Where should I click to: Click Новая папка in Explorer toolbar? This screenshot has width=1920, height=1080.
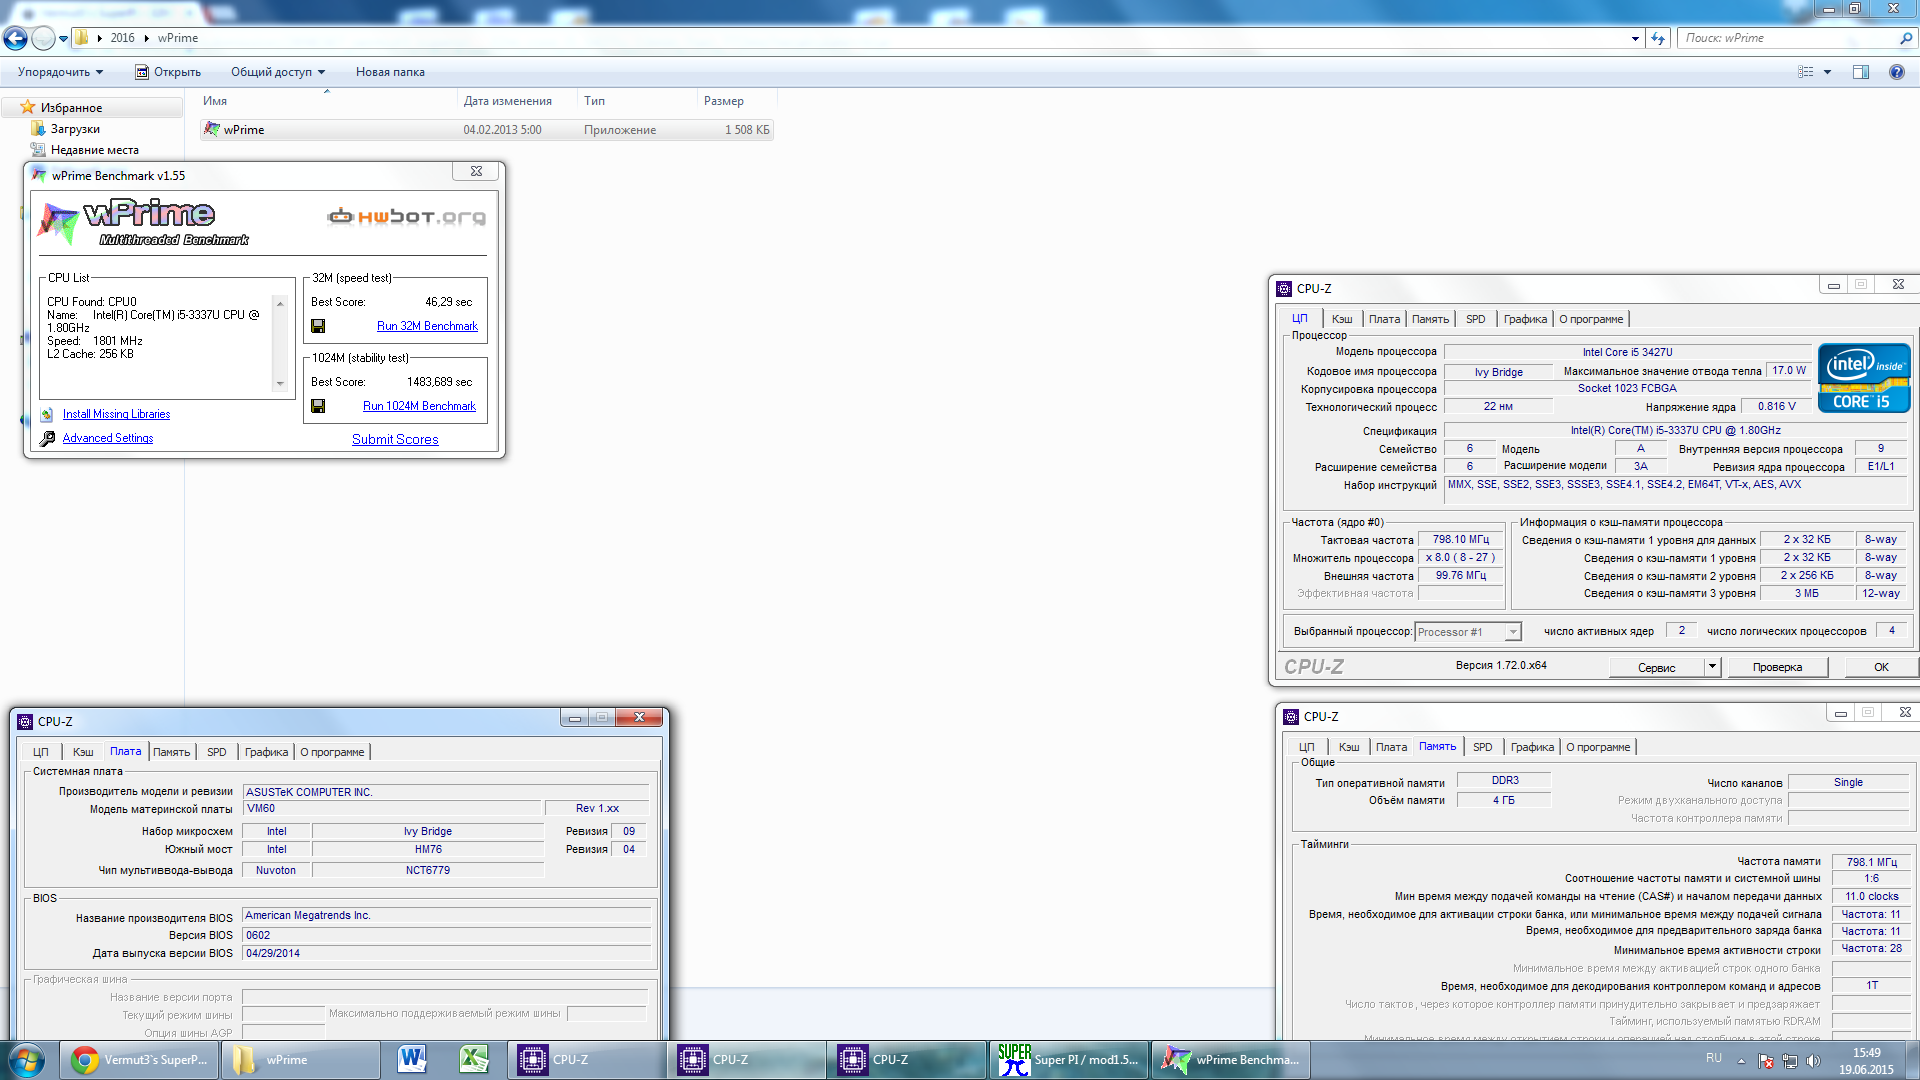[390, 72]
